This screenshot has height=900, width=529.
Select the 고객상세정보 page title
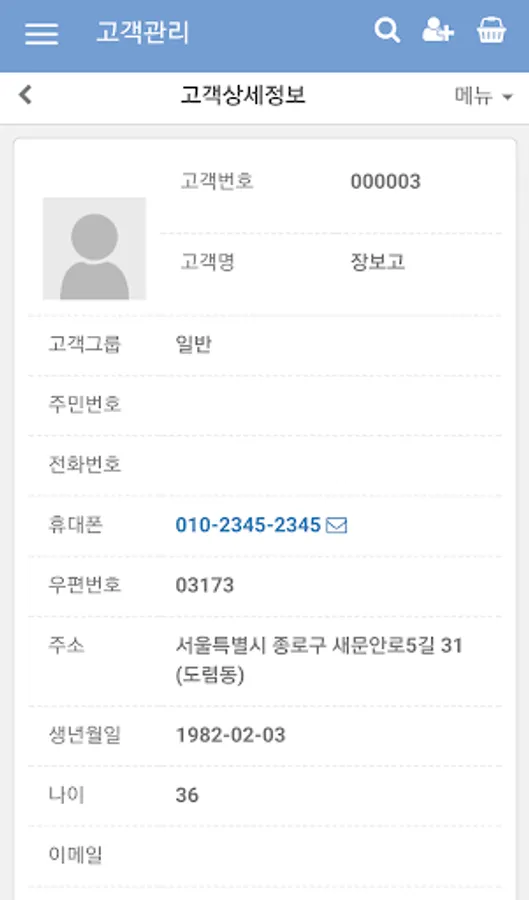[x=243, y=95]
